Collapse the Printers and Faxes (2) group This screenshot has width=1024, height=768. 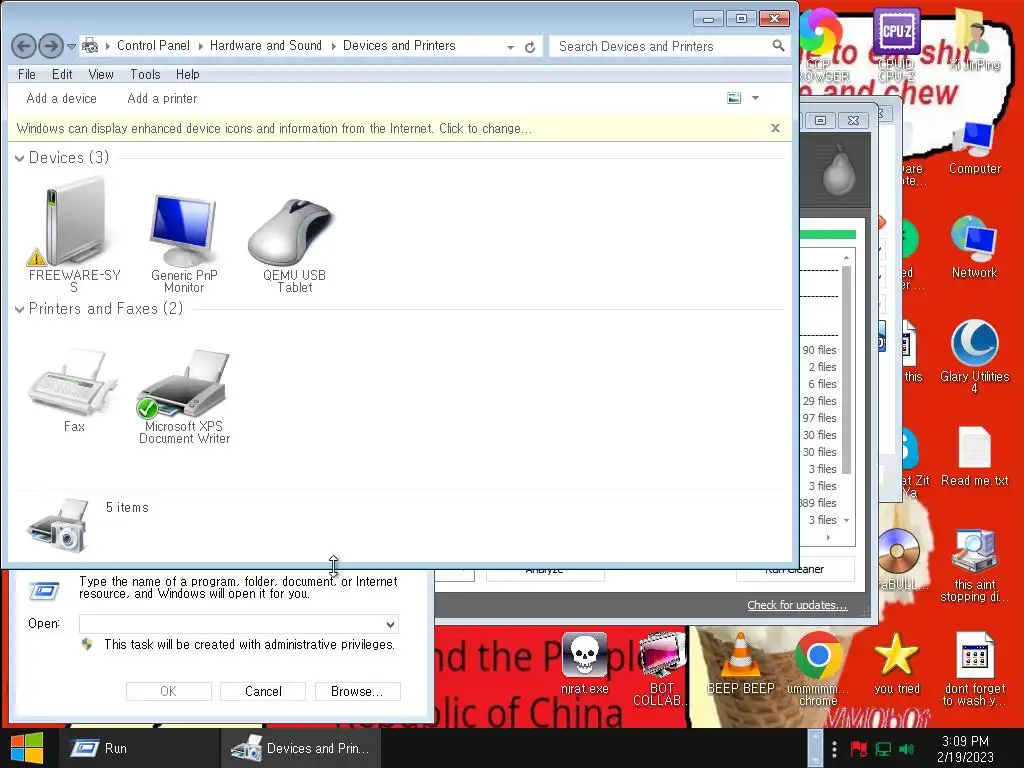(20, 309)
